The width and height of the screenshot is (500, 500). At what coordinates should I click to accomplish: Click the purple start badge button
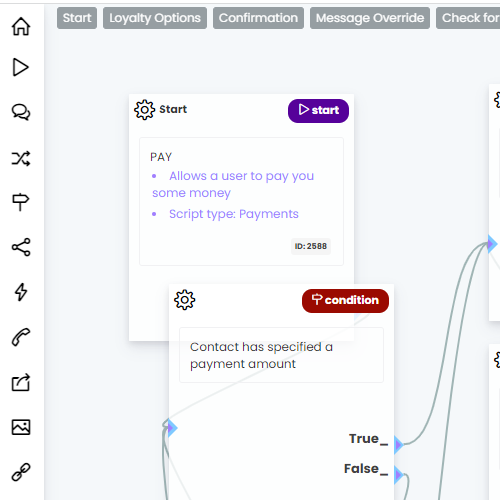318,111
